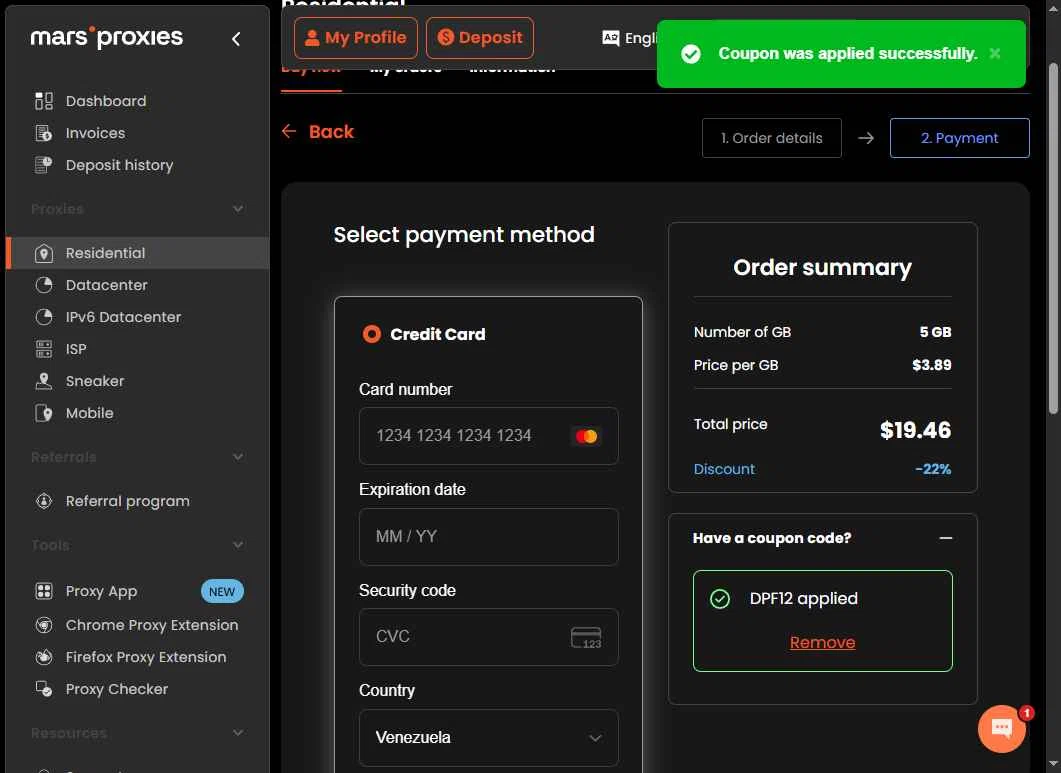Focus the Expiration date MM / YY field
The width and height of the screenshot is (1061, 773).
[x=489, y=537]
